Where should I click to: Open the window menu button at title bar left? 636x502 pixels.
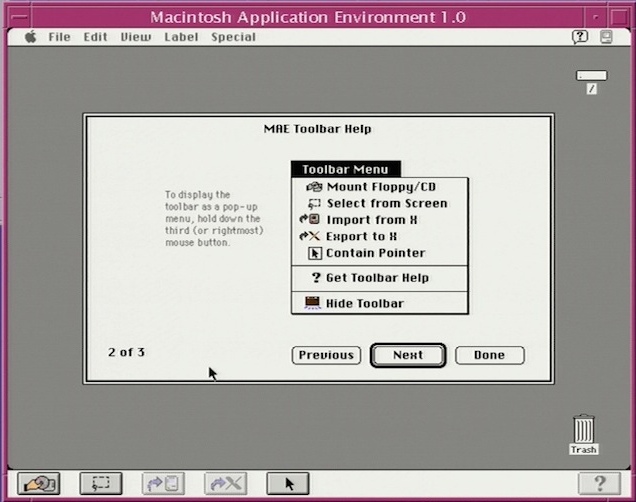click(x=19, y=17)
